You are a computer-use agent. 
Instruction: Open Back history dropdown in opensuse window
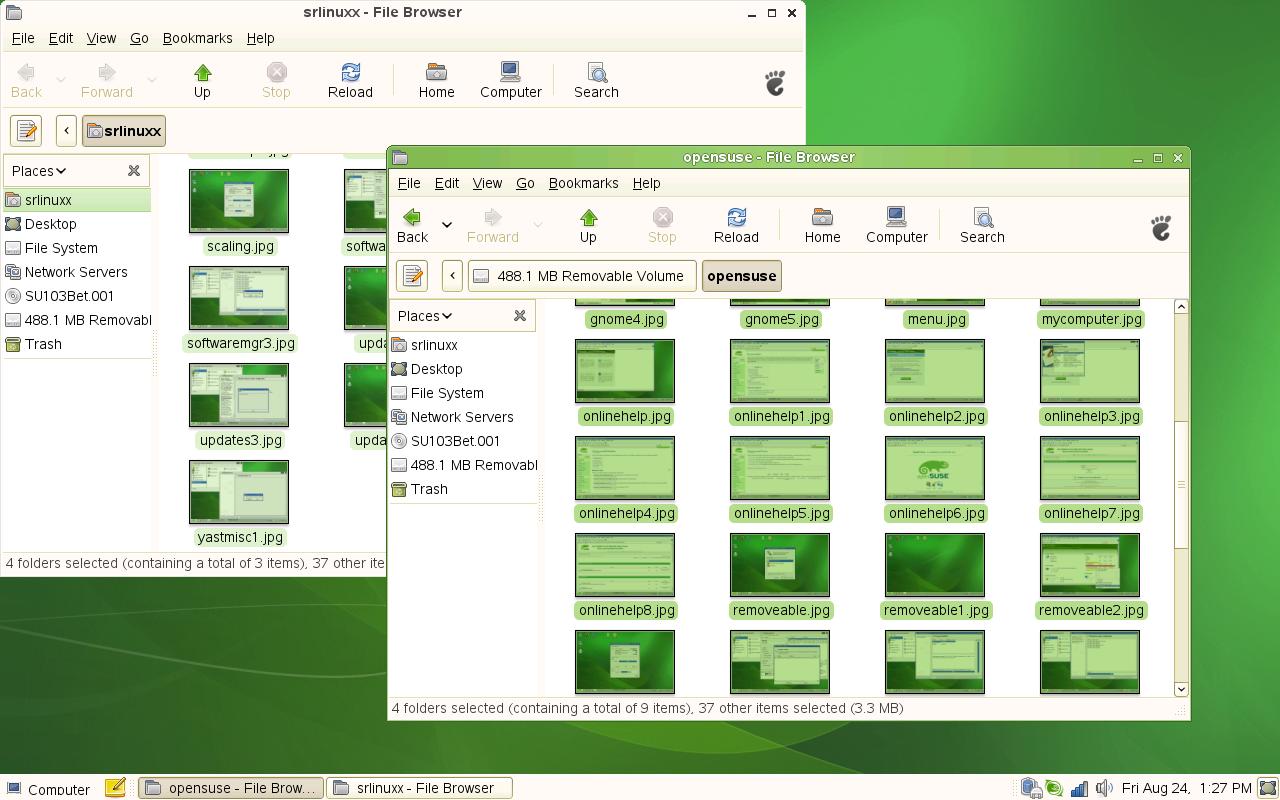point(447,226)
